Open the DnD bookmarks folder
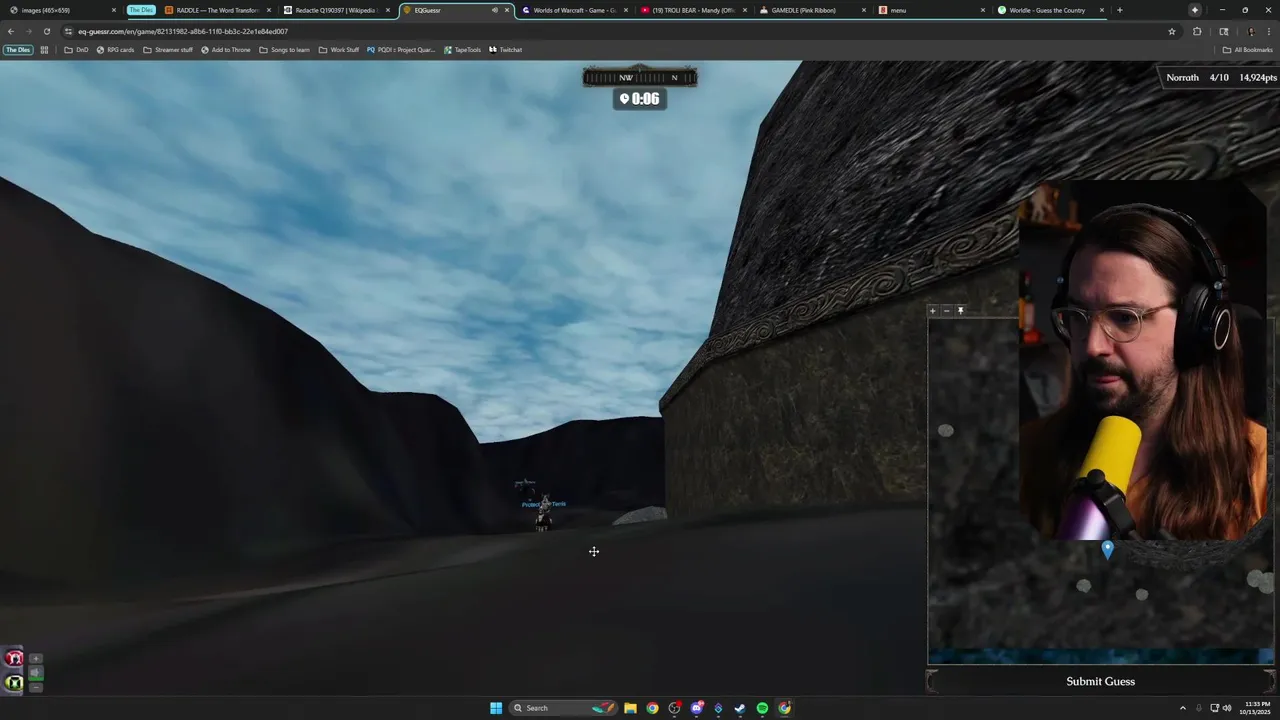Screen dimensions: 1280x720 tap(76, 50)
